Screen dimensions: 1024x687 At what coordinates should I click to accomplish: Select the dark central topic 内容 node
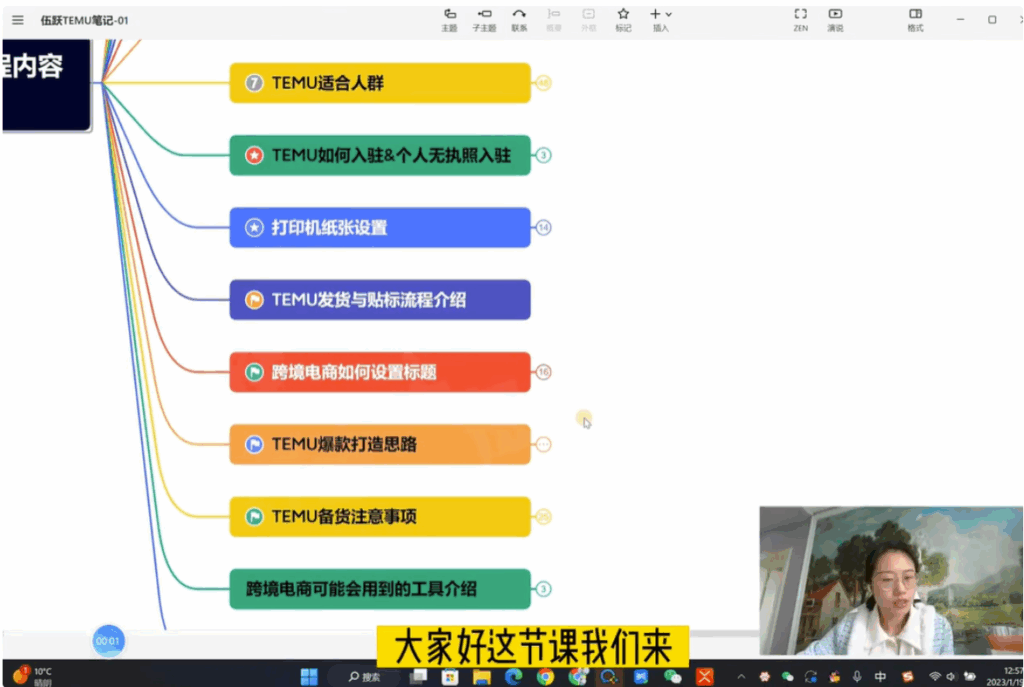click(x=46, y=84)
